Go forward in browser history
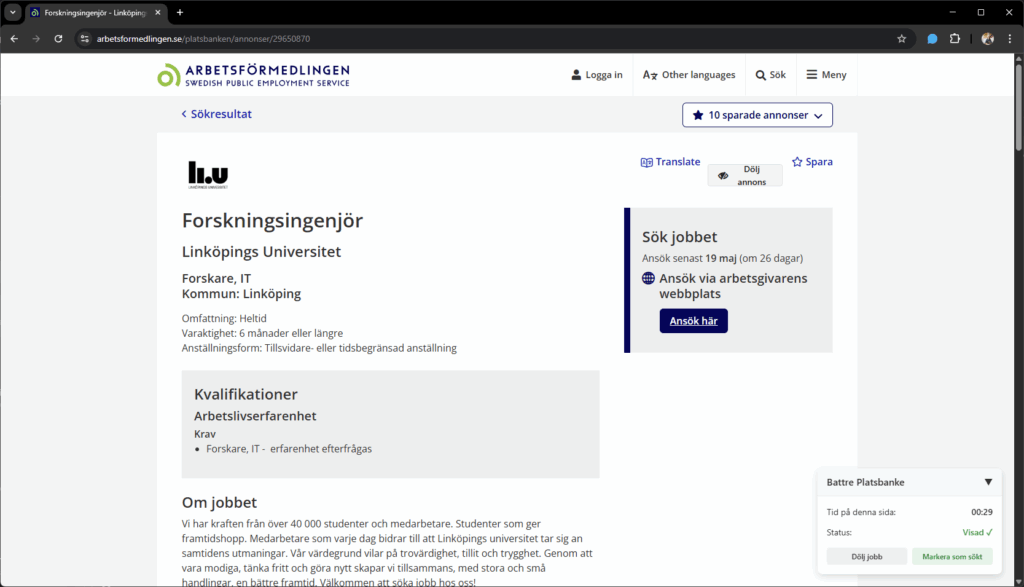 [36, 39]
